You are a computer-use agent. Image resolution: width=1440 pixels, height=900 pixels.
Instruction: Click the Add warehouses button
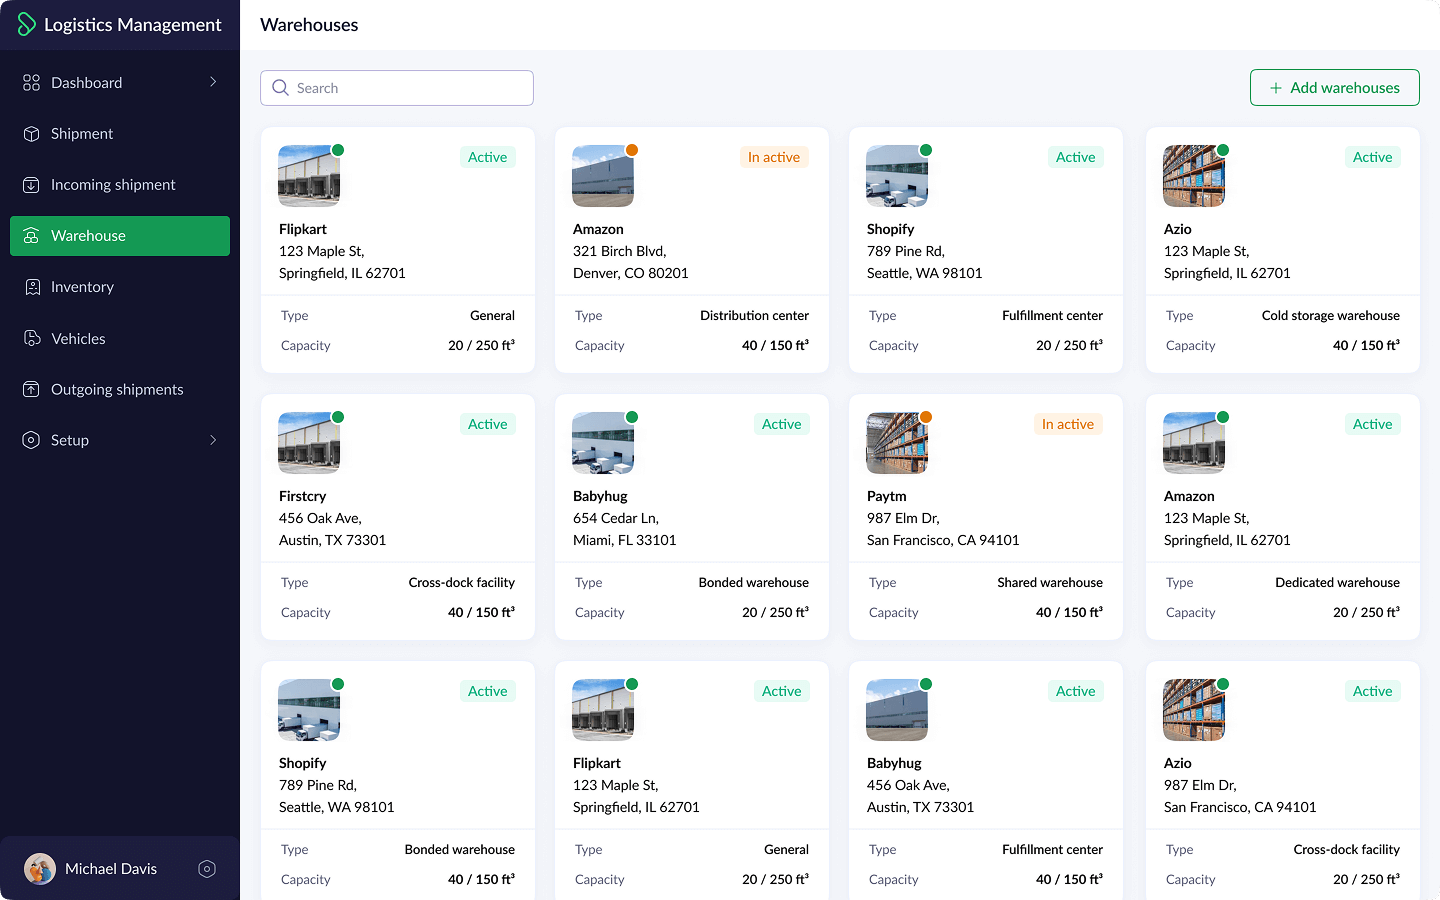pyautogui.click(x=1334, y=88)
